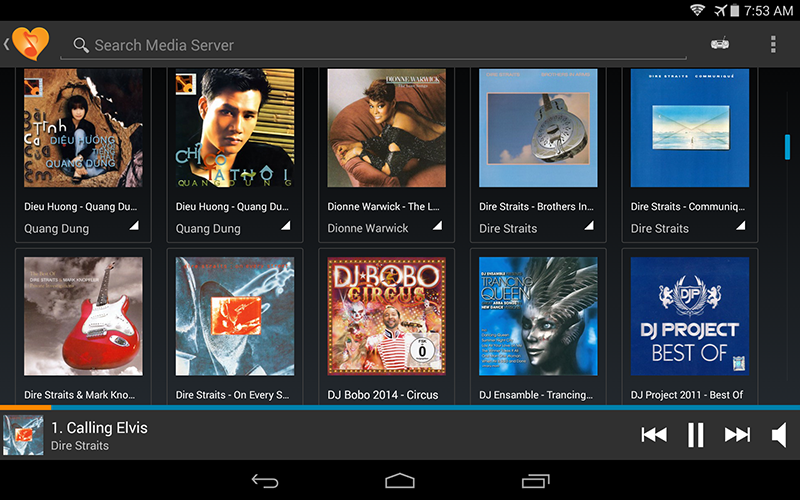
Task: Tap artist name 'Dionne Warwick'
Action: tap(368, 229)
